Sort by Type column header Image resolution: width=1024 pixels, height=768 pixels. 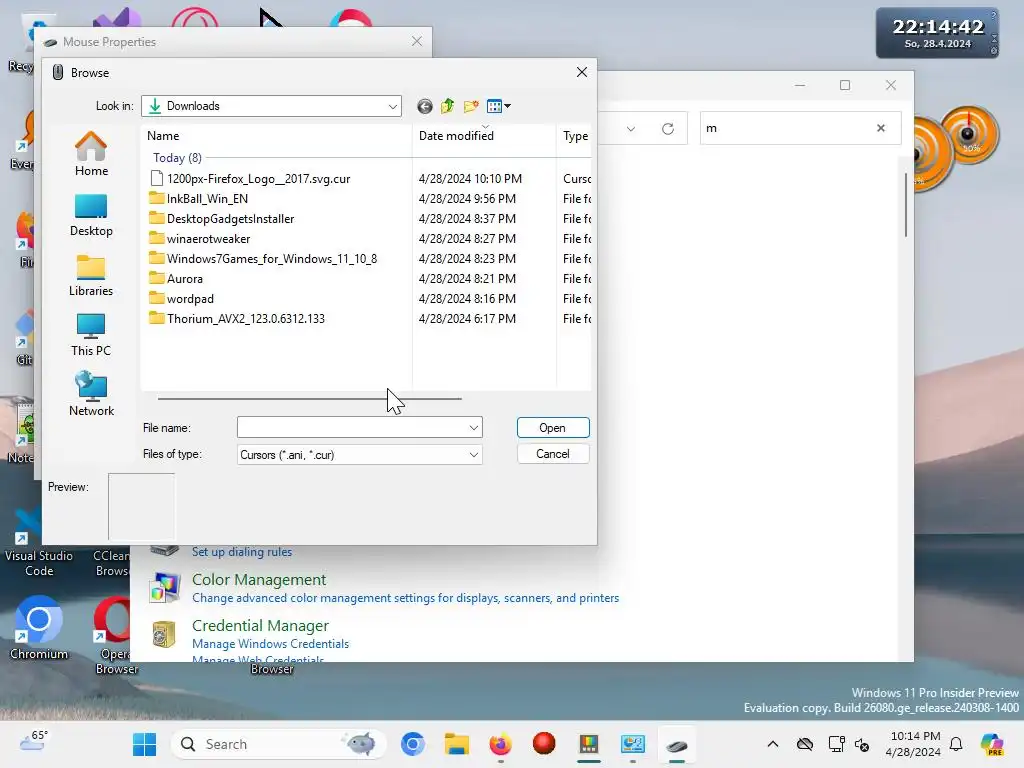tap(575, 136)
